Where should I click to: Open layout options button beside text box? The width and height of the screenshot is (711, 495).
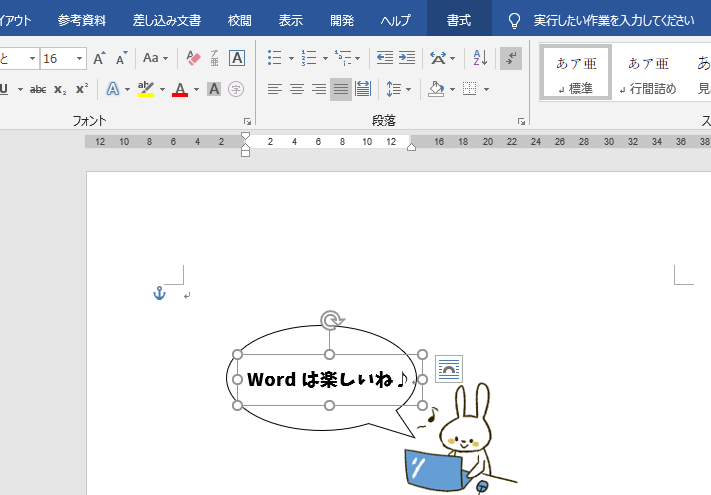click(x=449, y=369)
